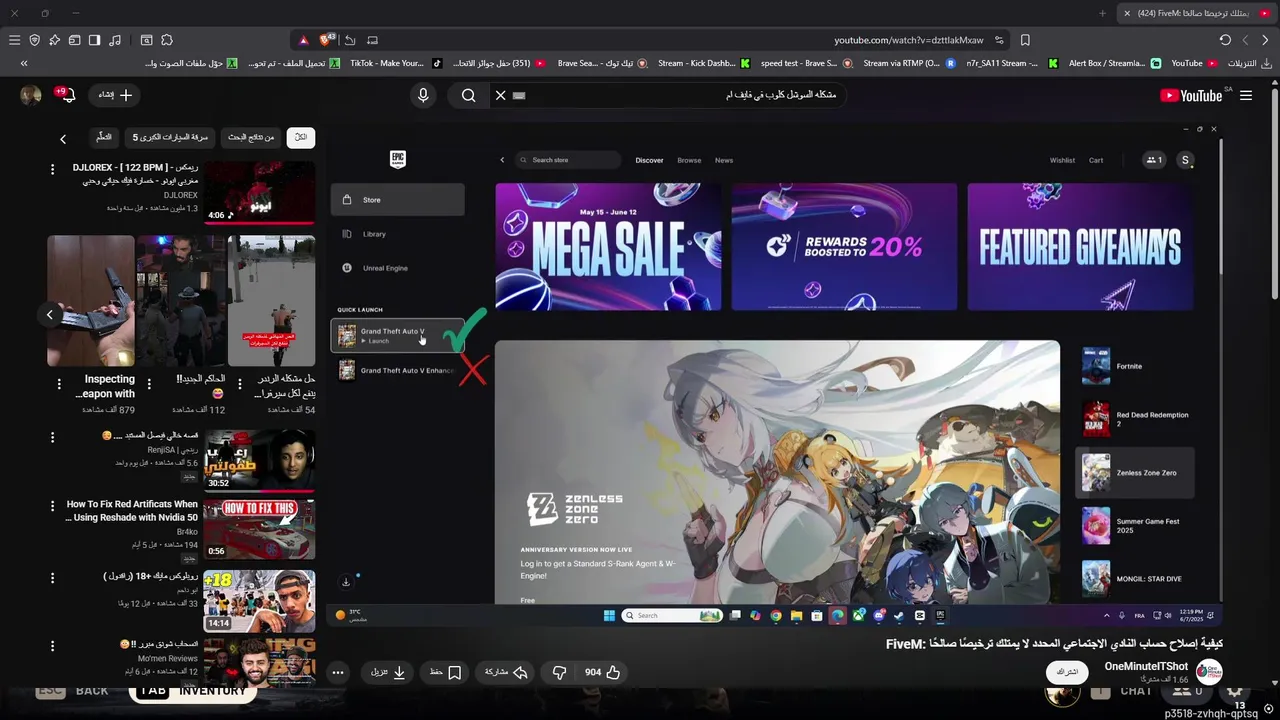Open options menu for DJLOREX video
Screen dimensions: 1280x720
[x=52, y=170]
